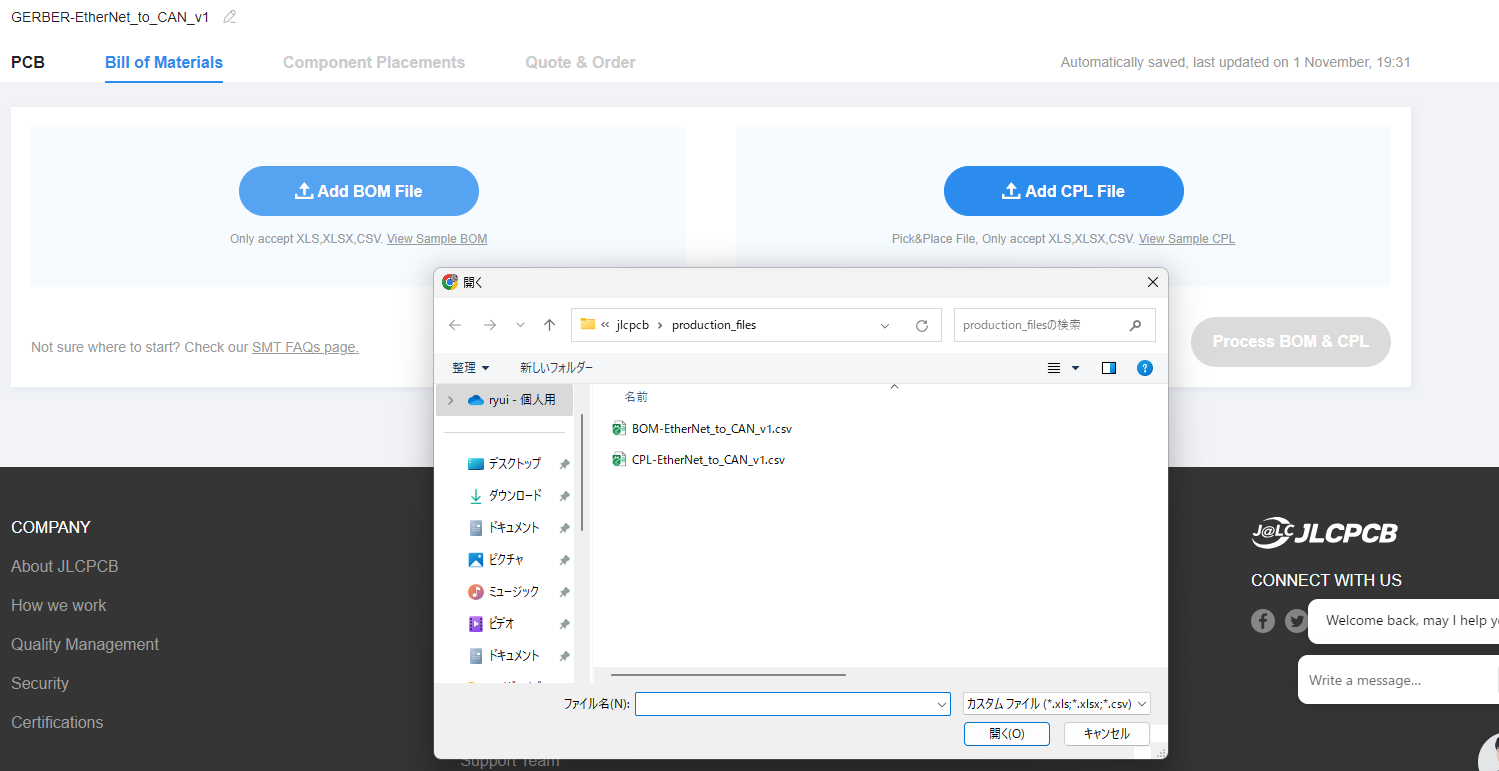Go back with the dialog's back arrow
The width and height of the screenshot is (1499, 771).
[x=455, y=325]
